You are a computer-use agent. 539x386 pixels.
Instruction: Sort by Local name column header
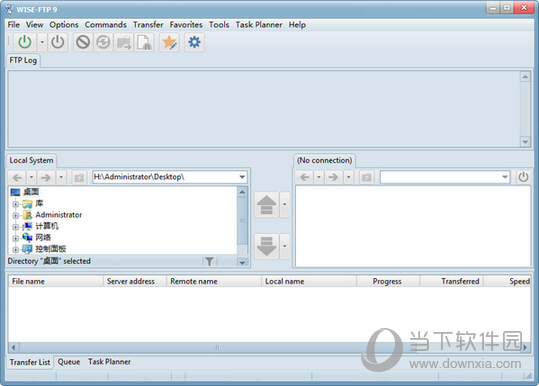pyautogui.click(x=309, y=281)
